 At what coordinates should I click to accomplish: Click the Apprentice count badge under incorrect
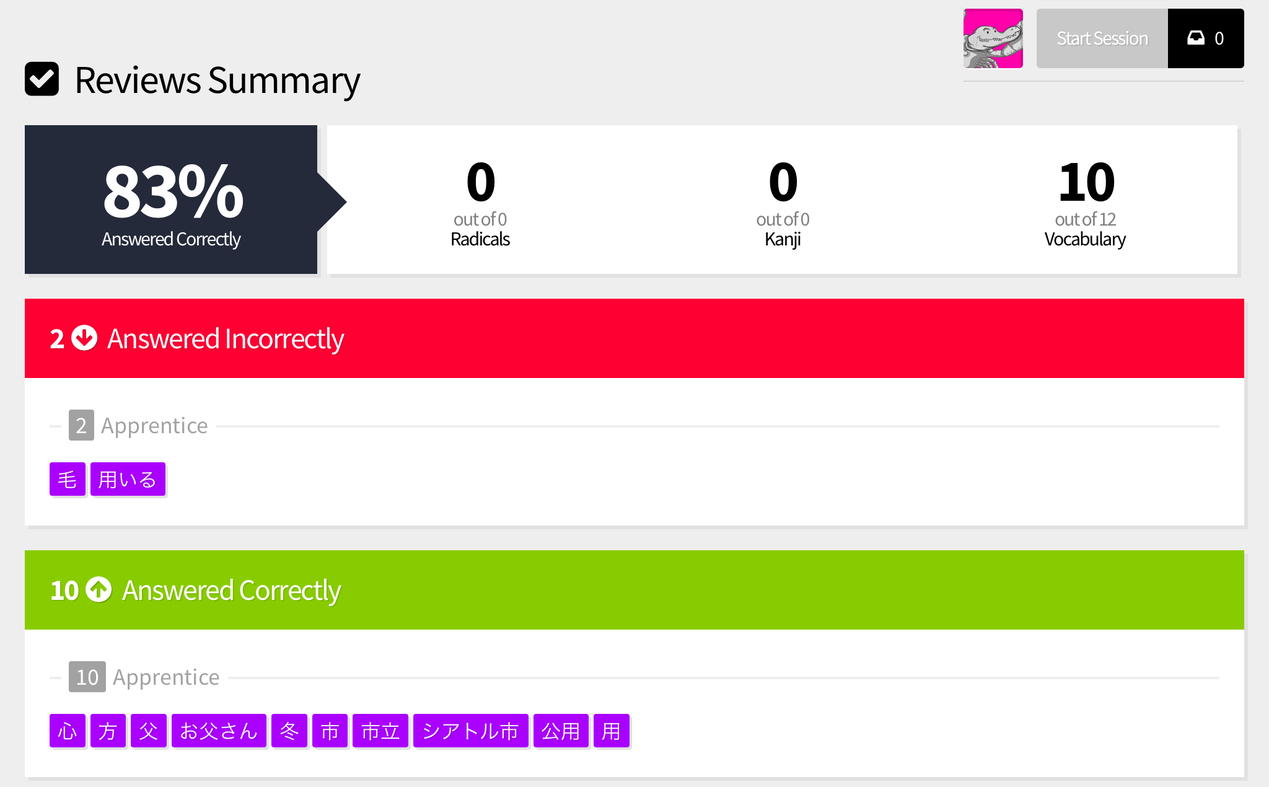81,426
